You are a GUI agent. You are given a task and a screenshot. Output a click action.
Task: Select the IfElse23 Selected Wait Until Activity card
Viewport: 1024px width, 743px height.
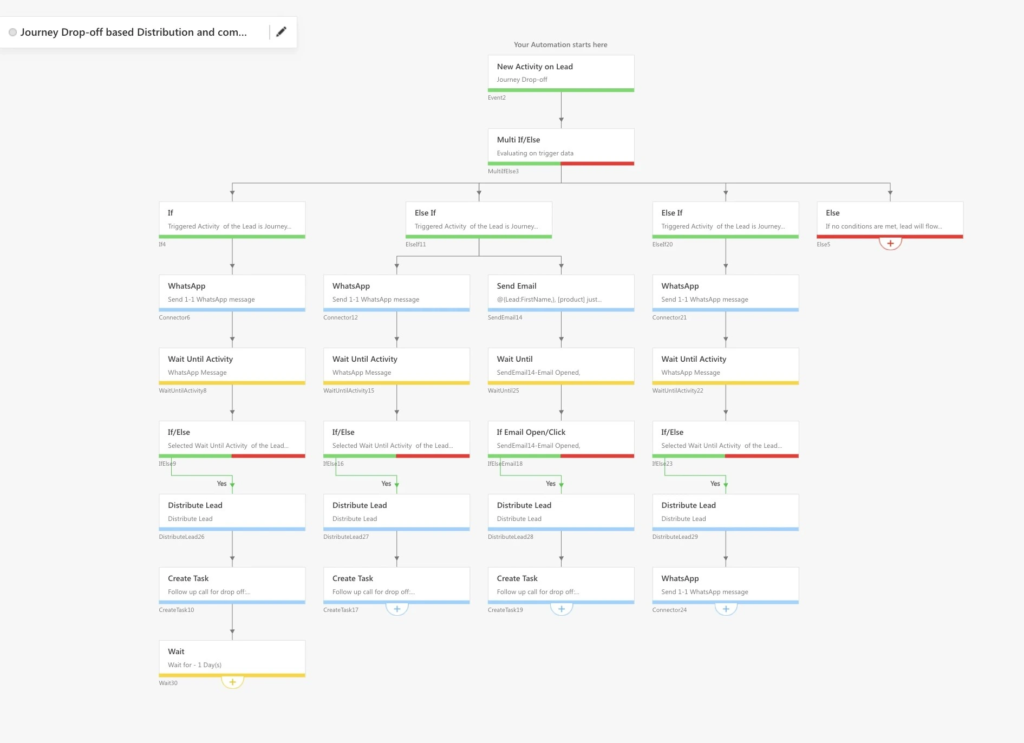tap(725, 437)
